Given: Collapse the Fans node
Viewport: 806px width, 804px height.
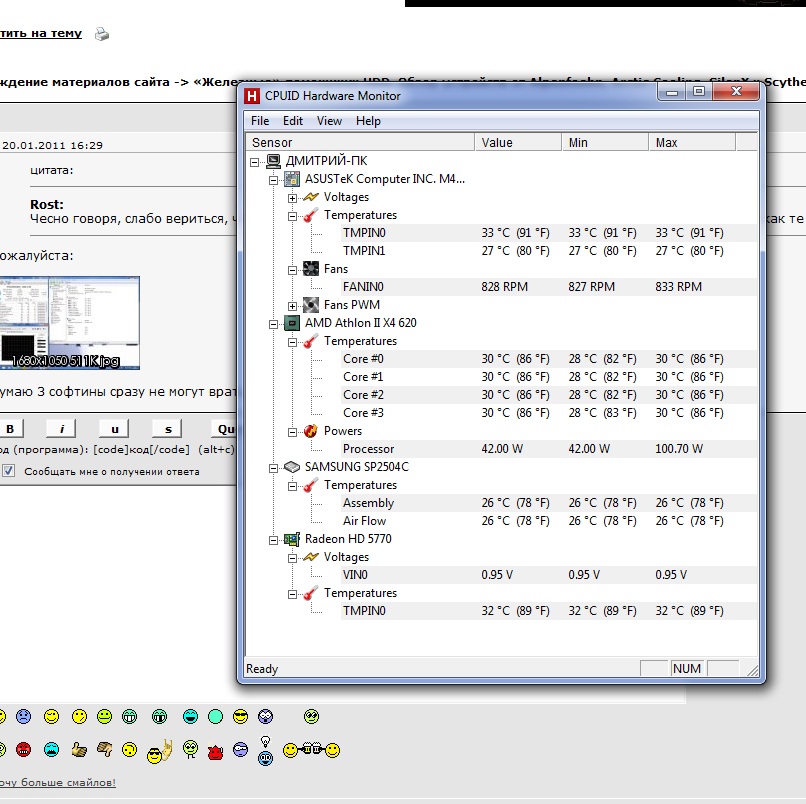Looking at the screenshot, I should 292,270.
